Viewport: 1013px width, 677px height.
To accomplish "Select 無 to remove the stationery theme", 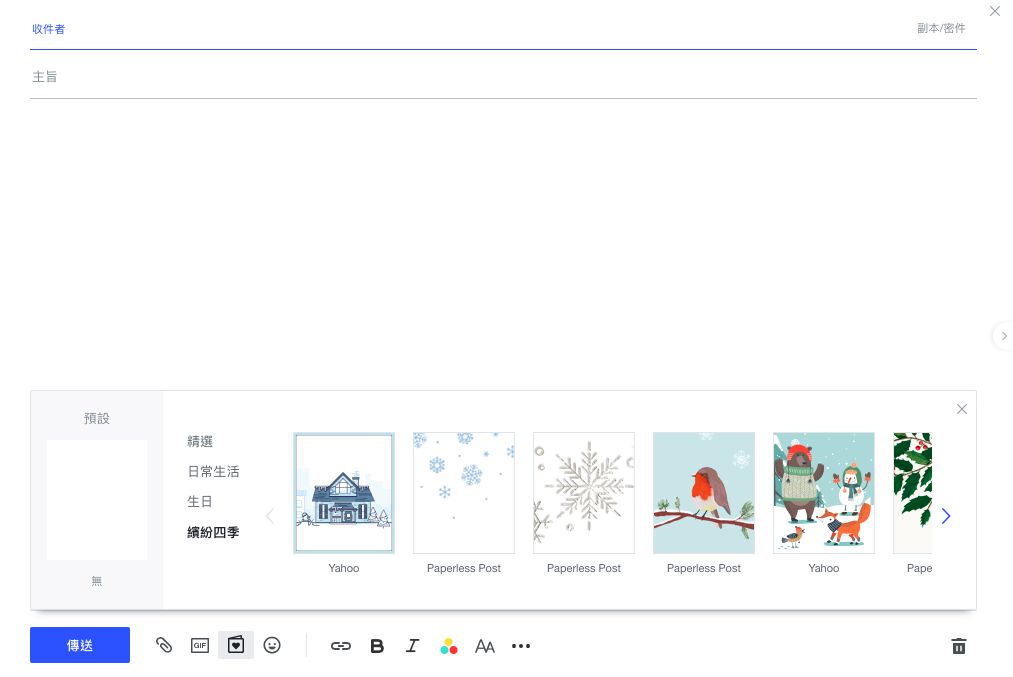I will coord(97,500).
